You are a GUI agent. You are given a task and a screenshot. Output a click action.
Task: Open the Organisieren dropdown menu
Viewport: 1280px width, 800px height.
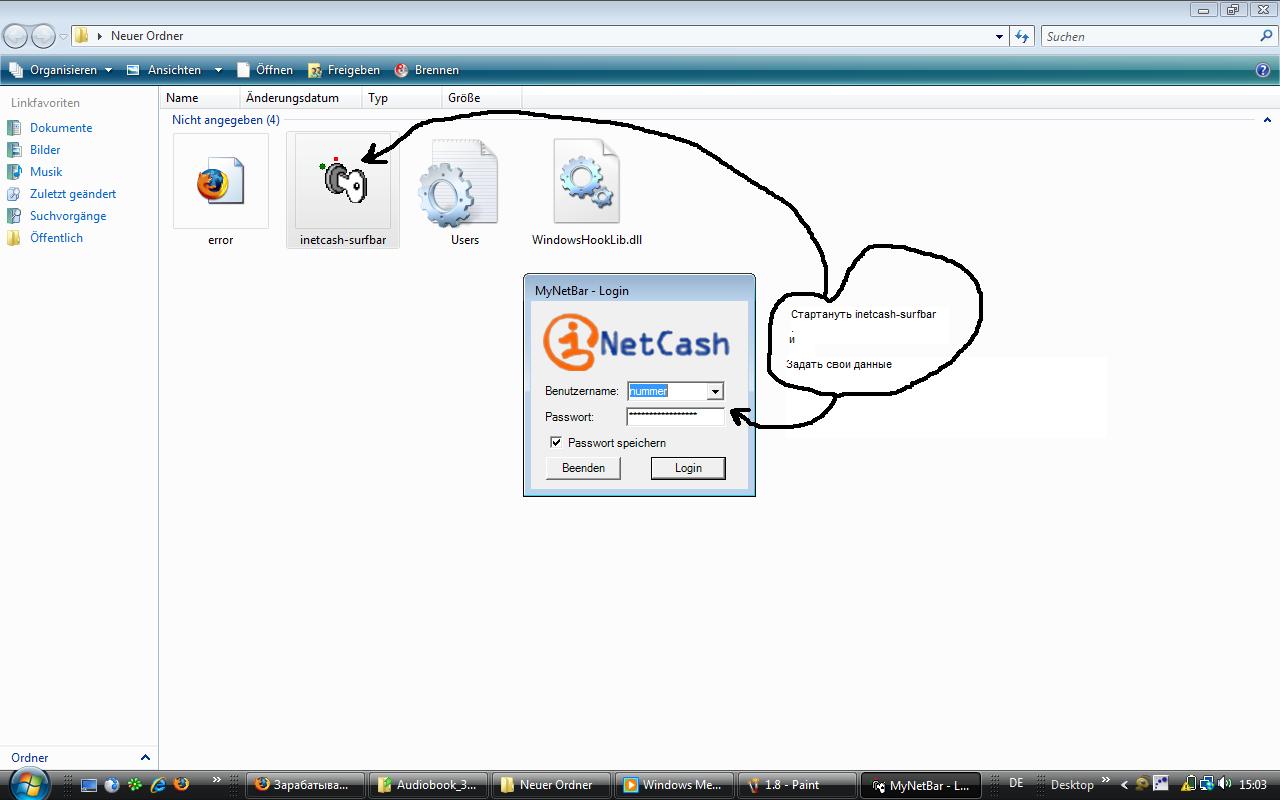pos(61,70)
